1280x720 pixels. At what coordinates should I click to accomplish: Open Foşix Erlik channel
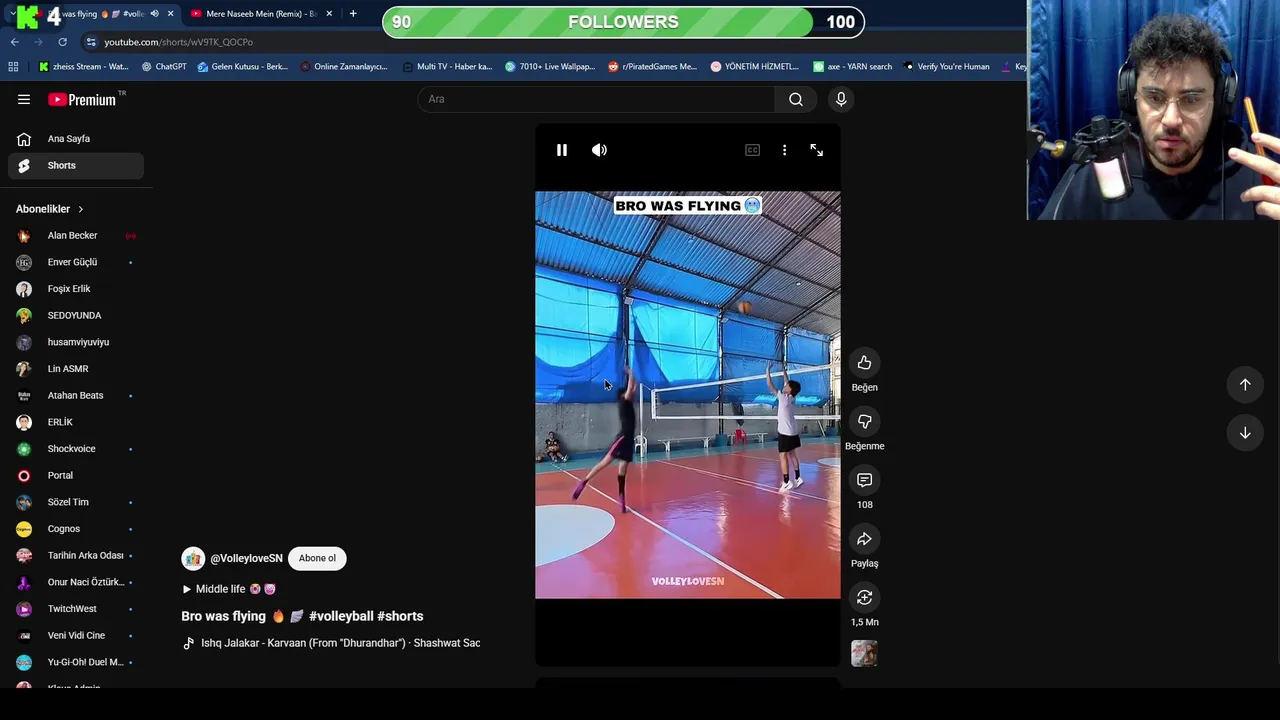76,289
